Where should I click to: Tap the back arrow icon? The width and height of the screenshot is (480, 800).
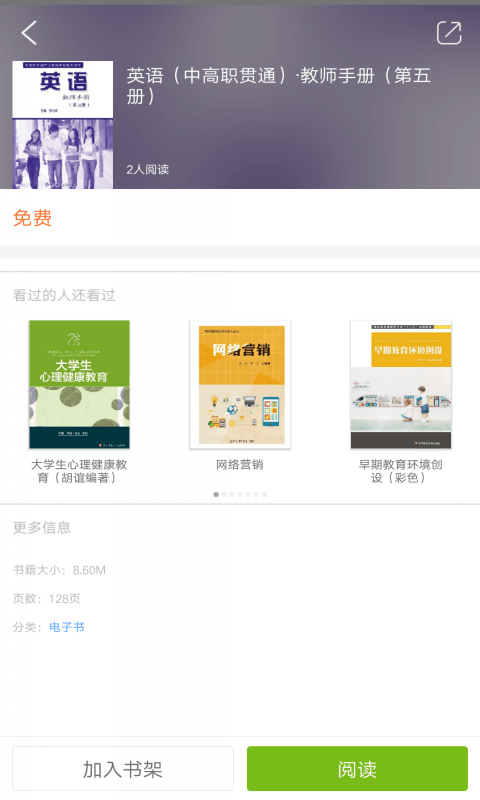[x=29, y=33]
